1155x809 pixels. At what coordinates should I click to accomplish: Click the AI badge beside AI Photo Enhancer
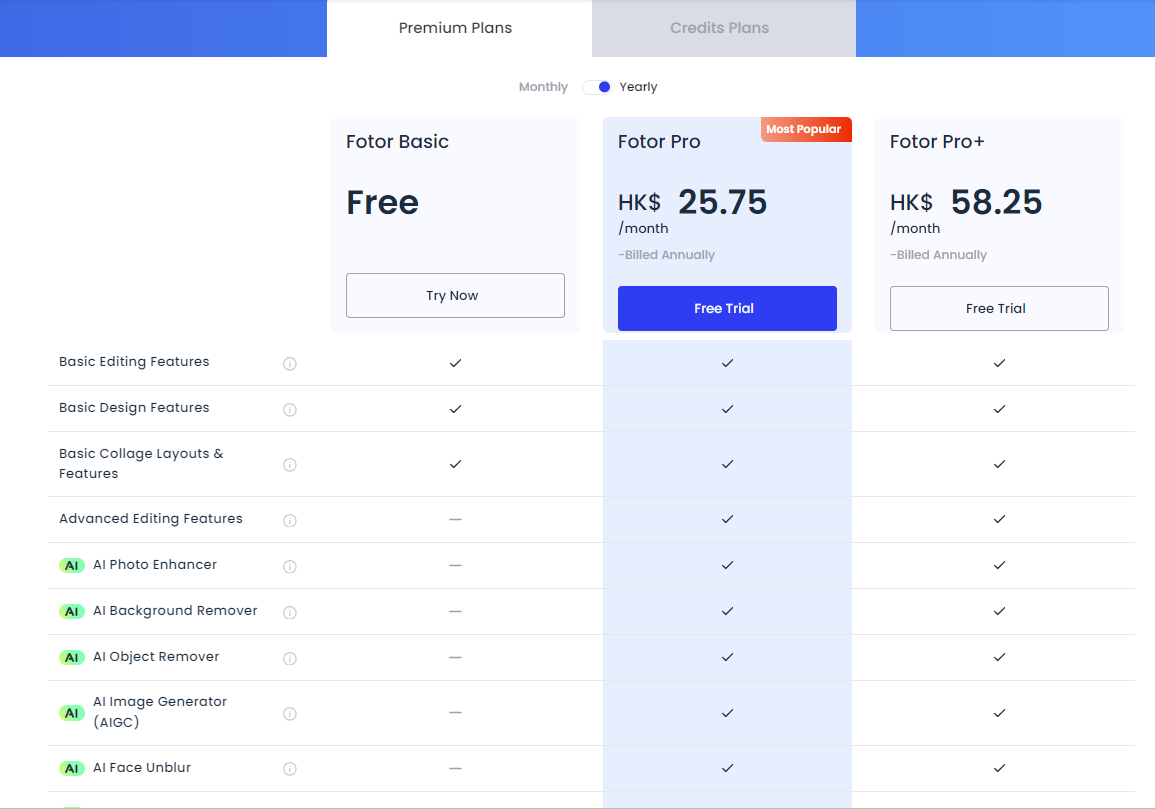(x=71, y=566)
